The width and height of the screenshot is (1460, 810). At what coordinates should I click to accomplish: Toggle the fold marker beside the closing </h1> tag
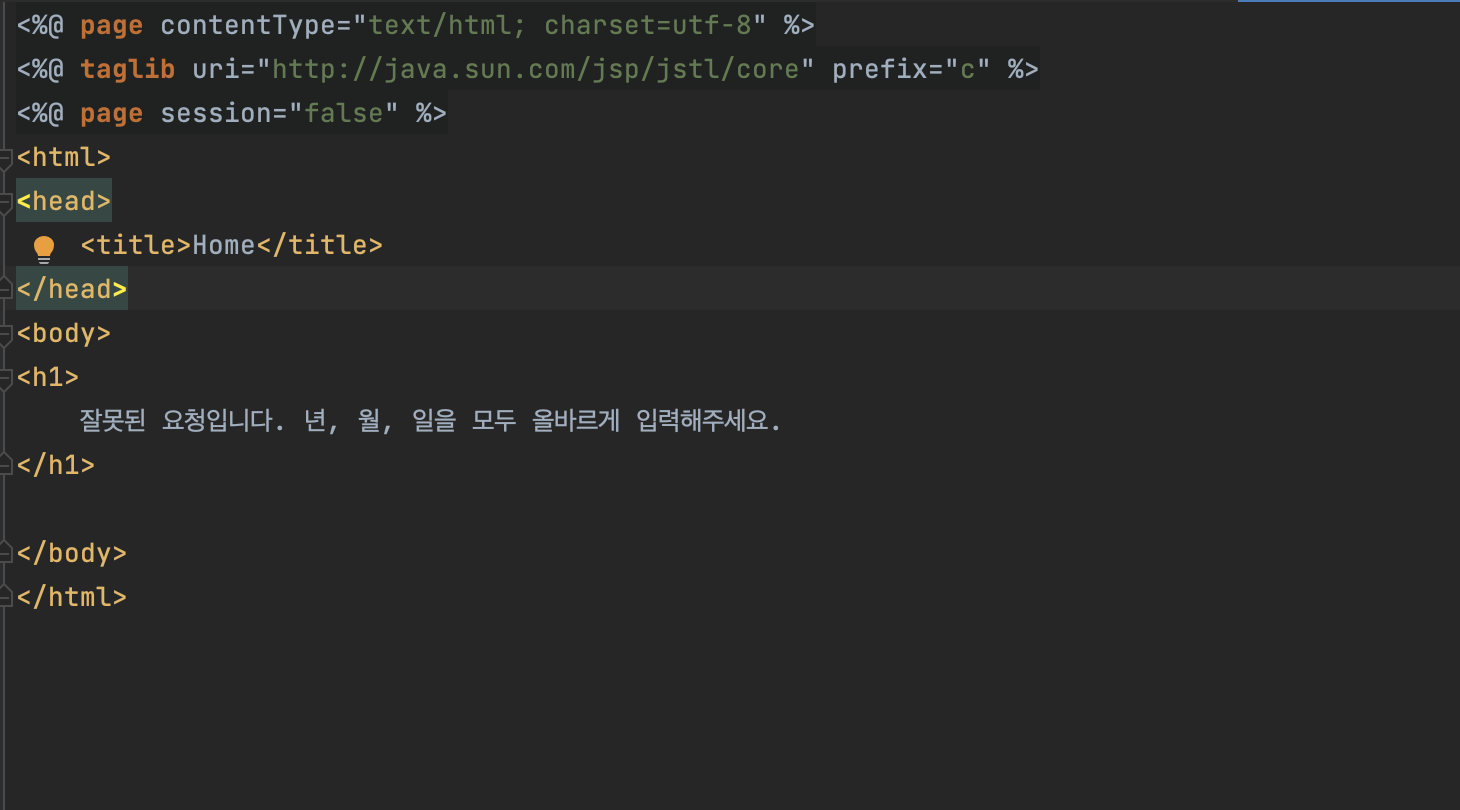pos(5,465)
